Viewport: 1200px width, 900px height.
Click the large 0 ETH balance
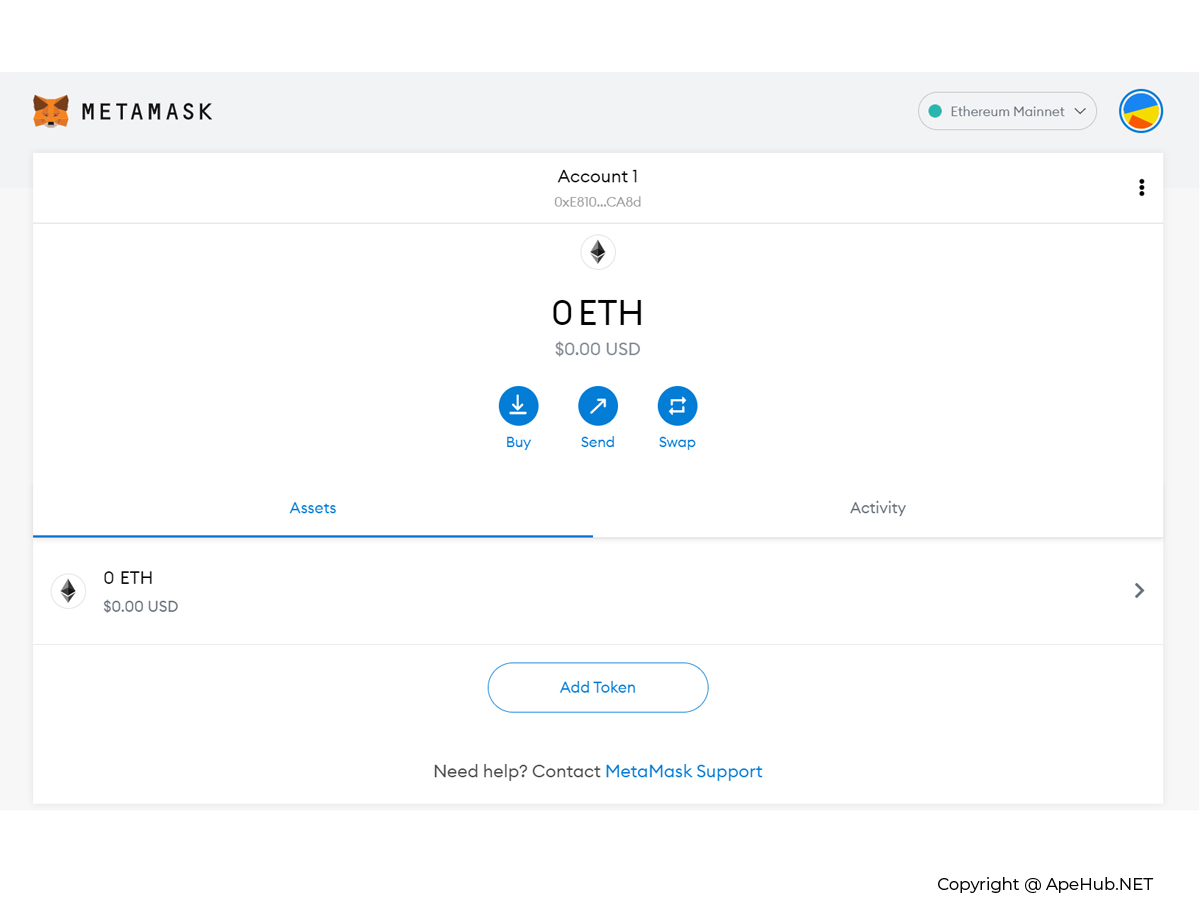click(x=597, y=313)
